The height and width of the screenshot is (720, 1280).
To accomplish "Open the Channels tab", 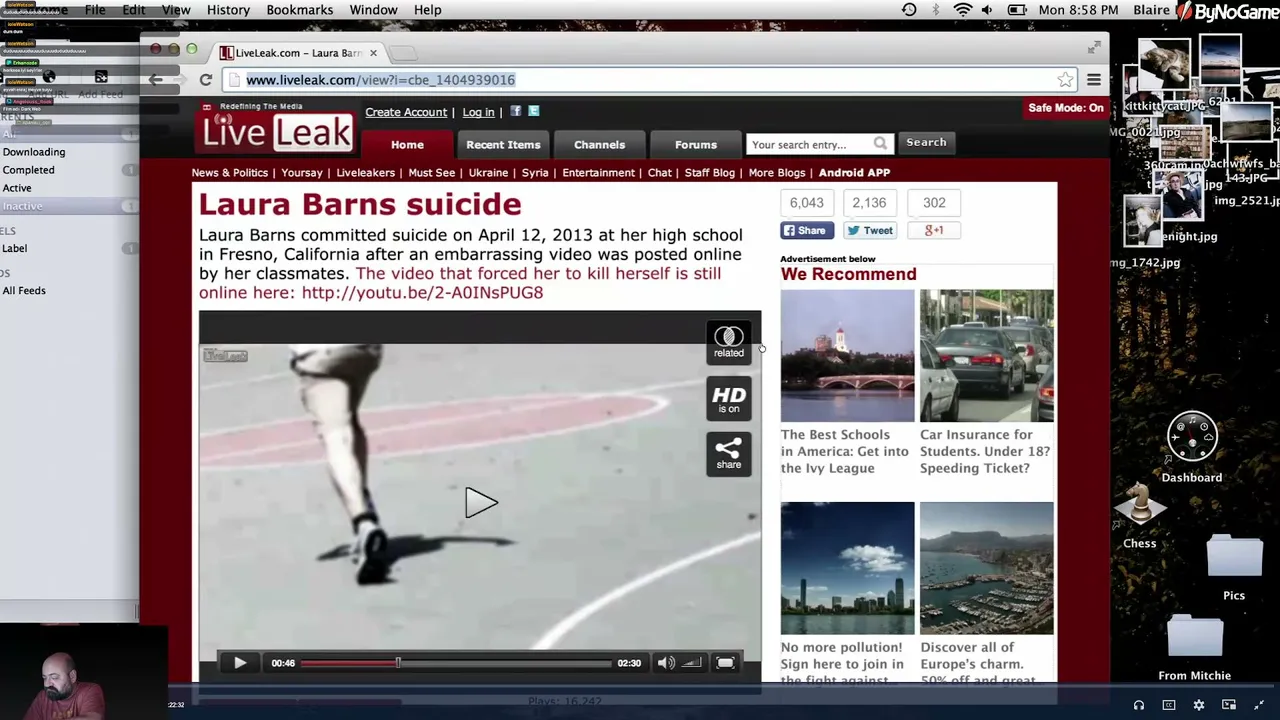I will coord(599,145).
